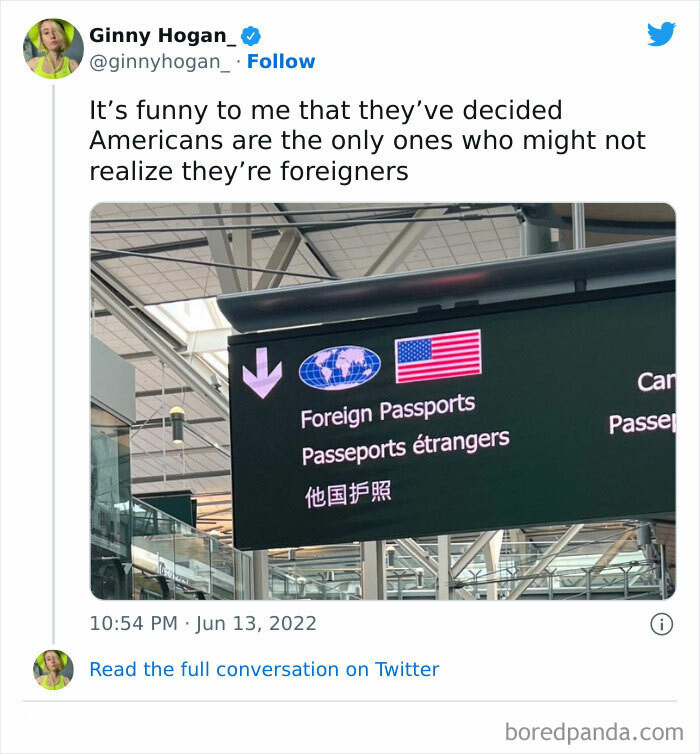The image size is (700, 754).
Task: Click the blue verified badge
Action: coord(252,36)
